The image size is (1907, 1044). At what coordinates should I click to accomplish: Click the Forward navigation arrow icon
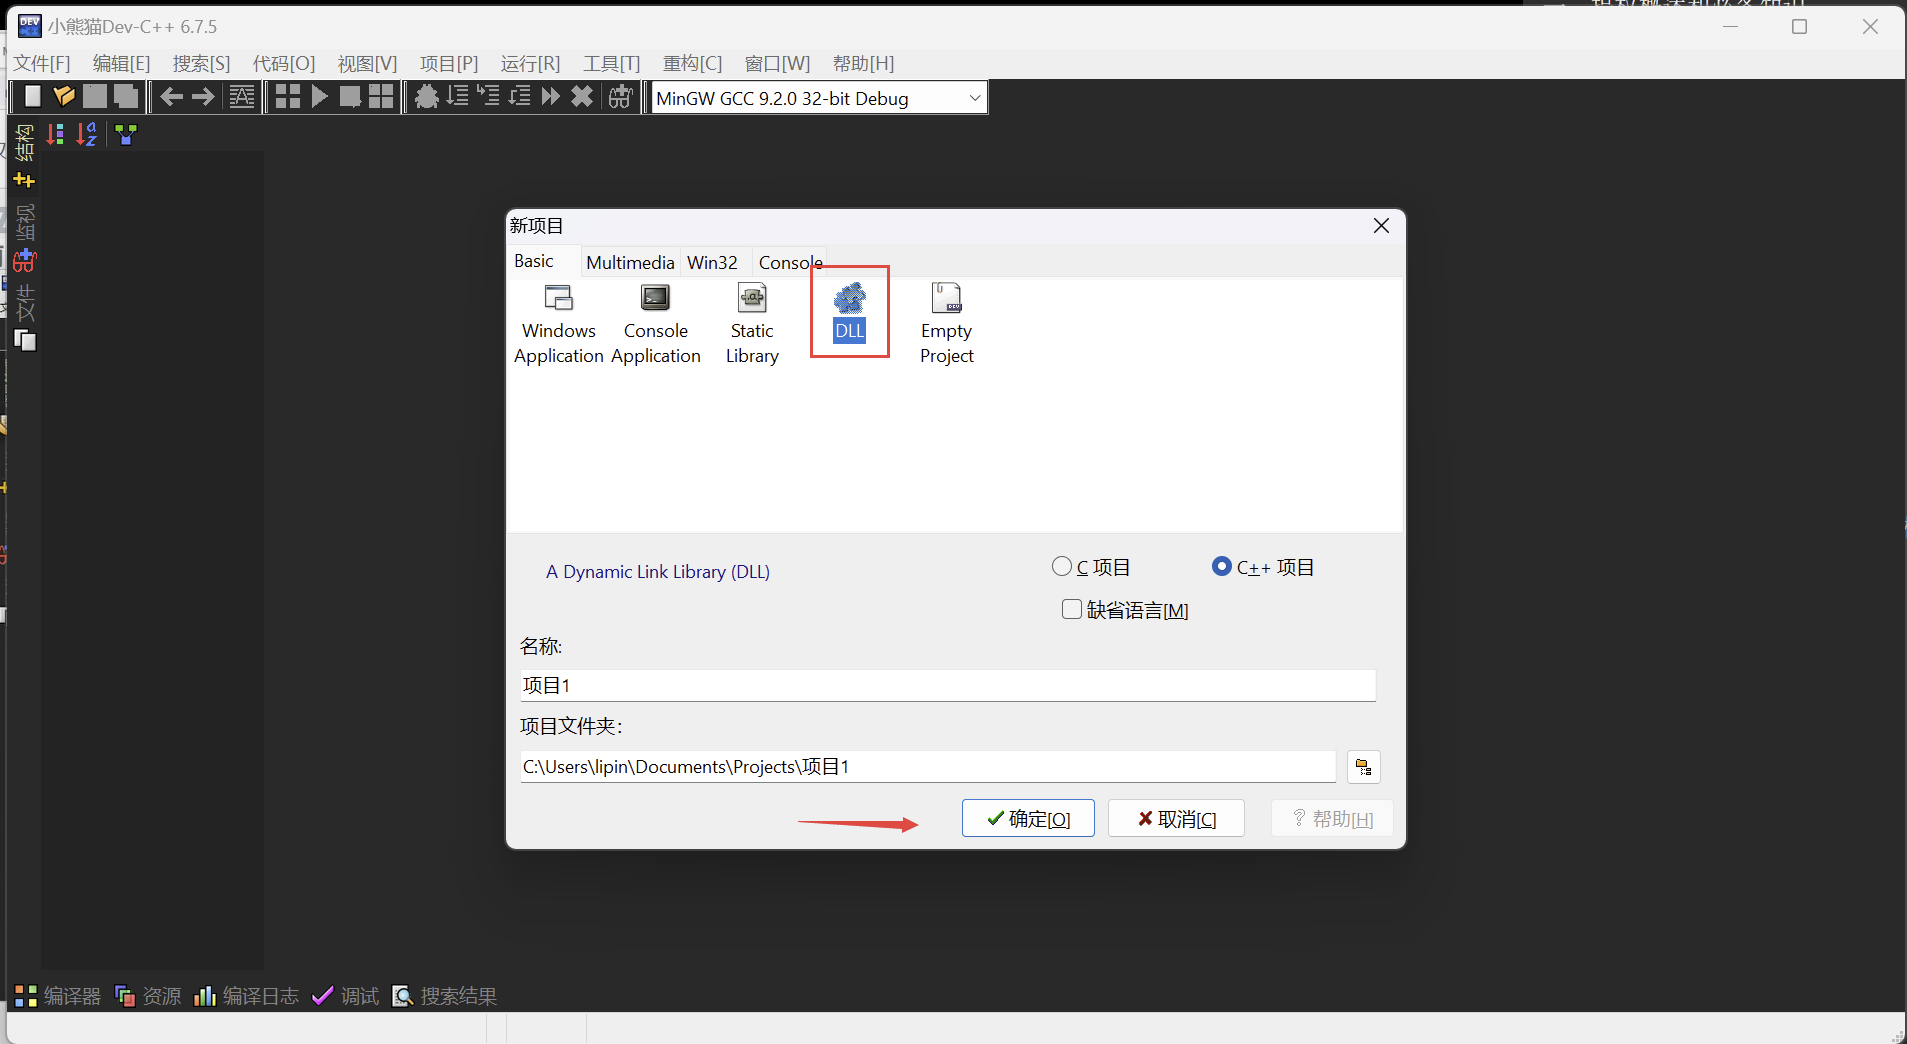point(203,97)
